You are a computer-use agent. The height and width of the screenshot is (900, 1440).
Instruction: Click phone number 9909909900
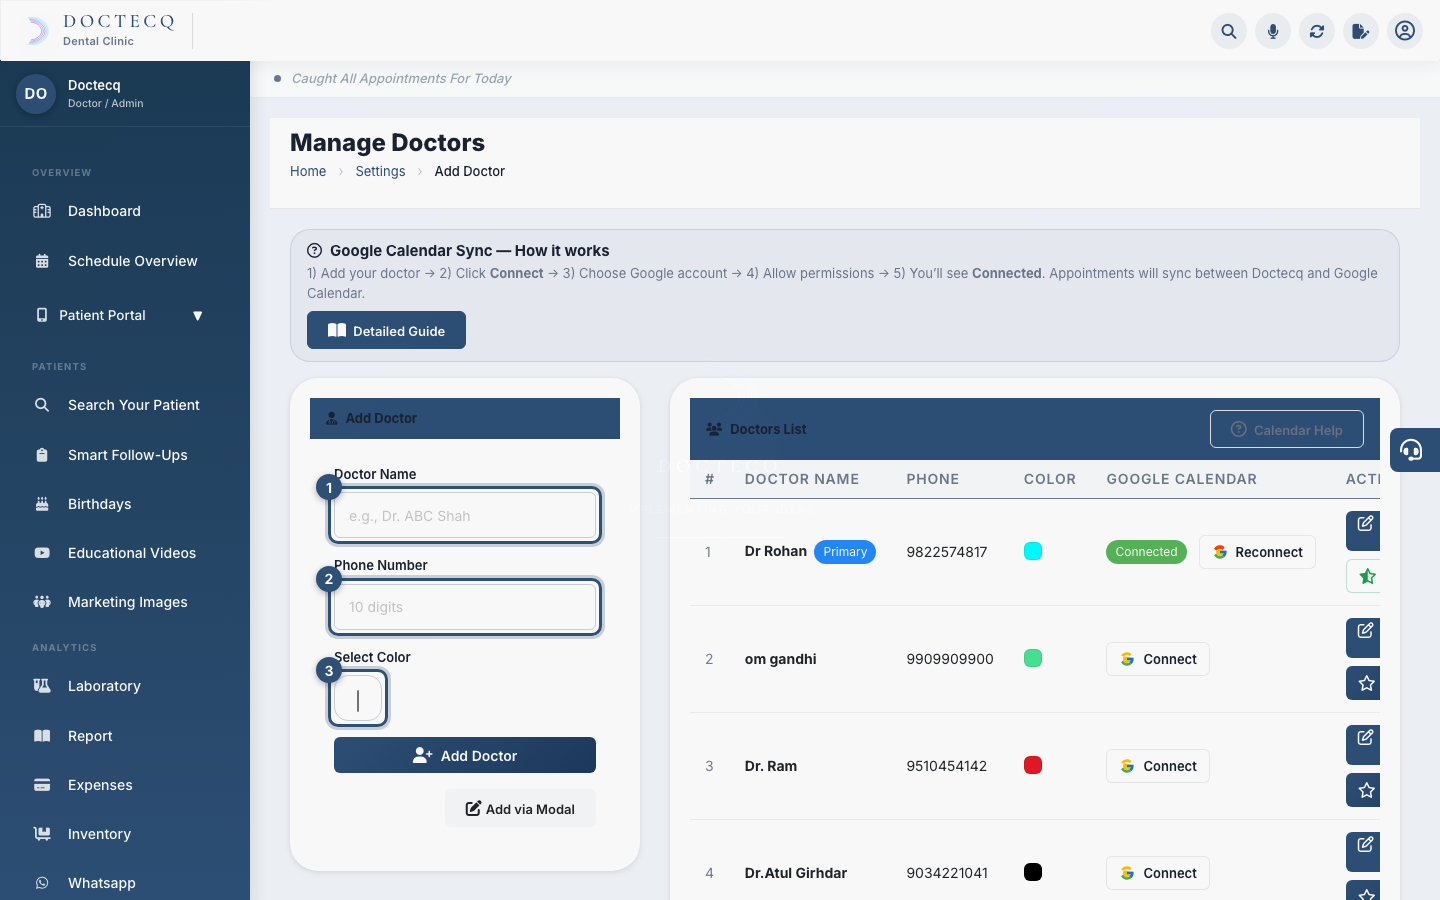pos(950,659)
